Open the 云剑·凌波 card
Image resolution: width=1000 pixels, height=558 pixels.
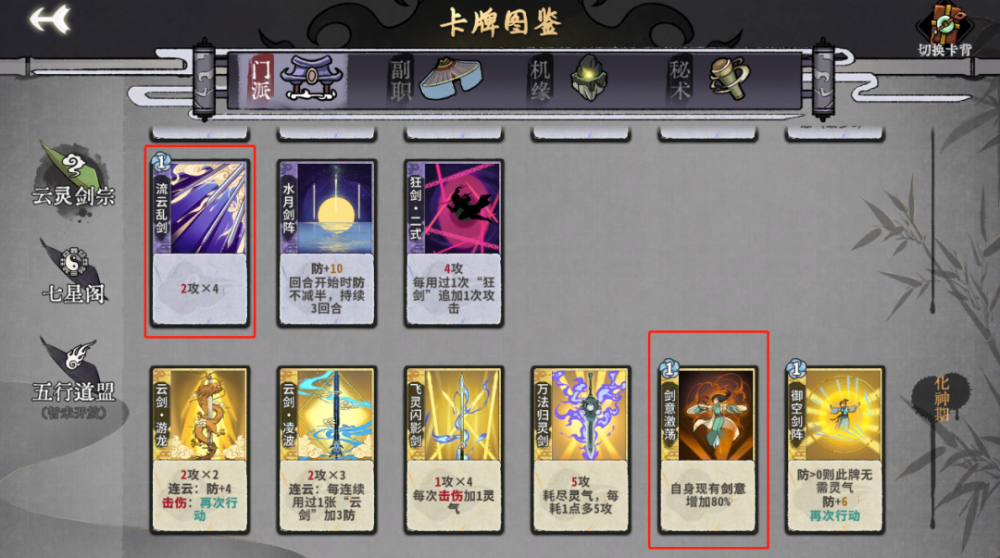tap(327, 449)
